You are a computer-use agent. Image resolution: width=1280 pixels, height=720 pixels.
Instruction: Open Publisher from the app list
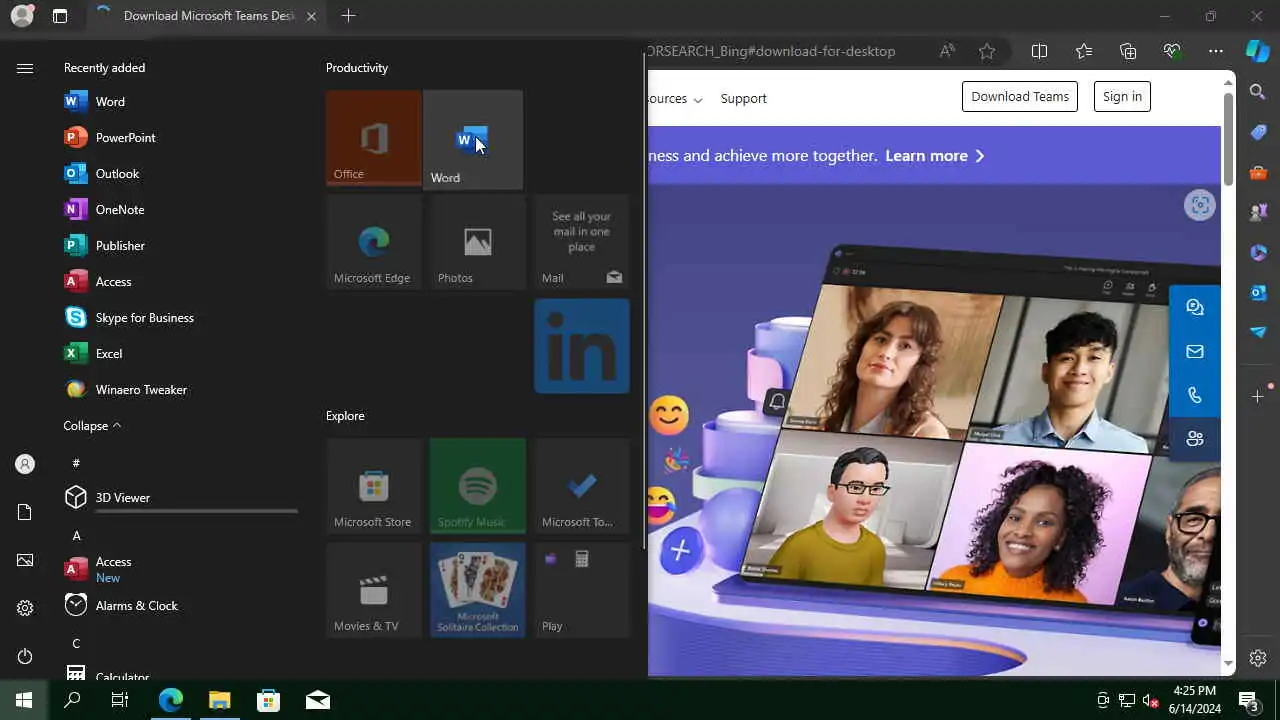tap(180, 245)
